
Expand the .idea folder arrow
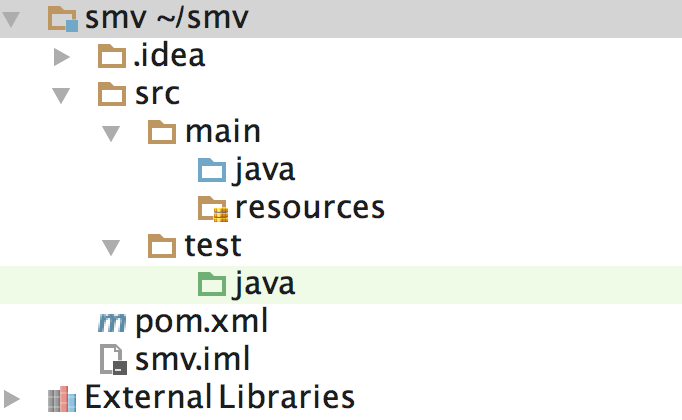61,57
